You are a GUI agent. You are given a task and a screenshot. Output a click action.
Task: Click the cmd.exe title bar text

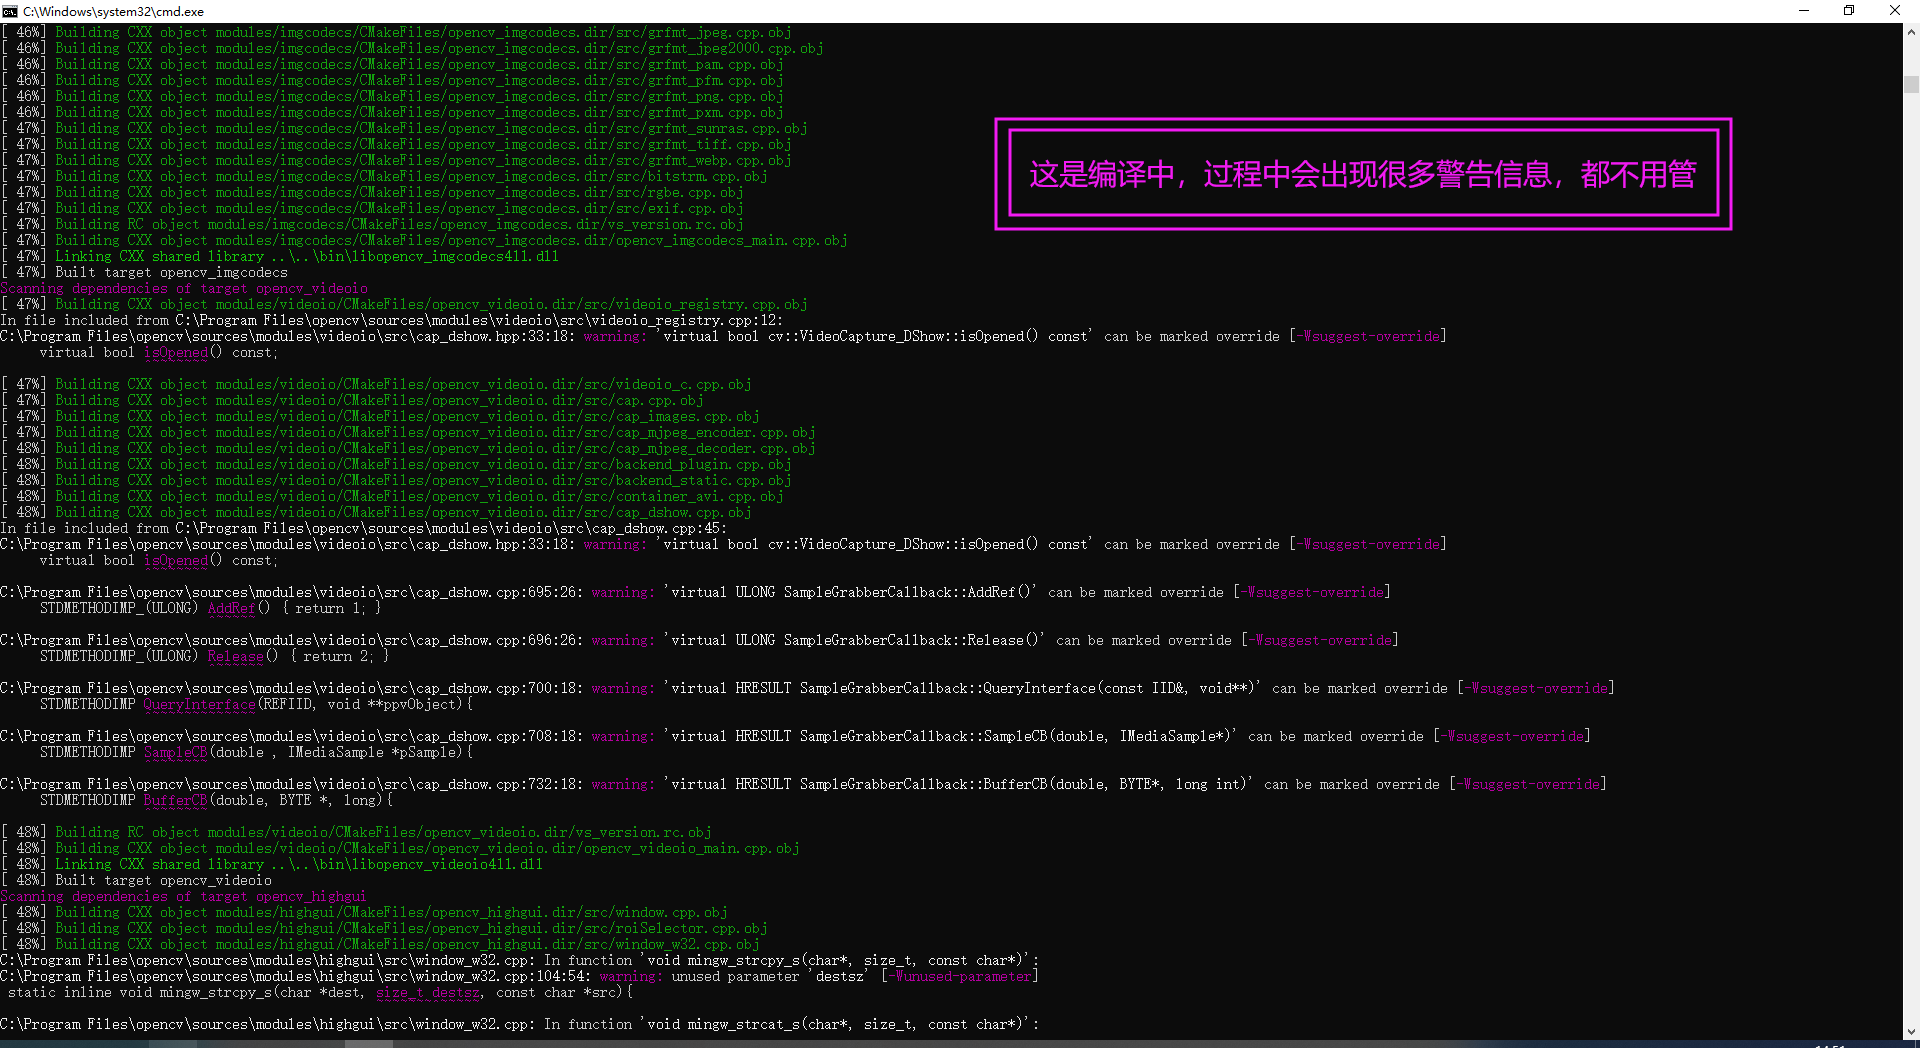coord(114,11)
